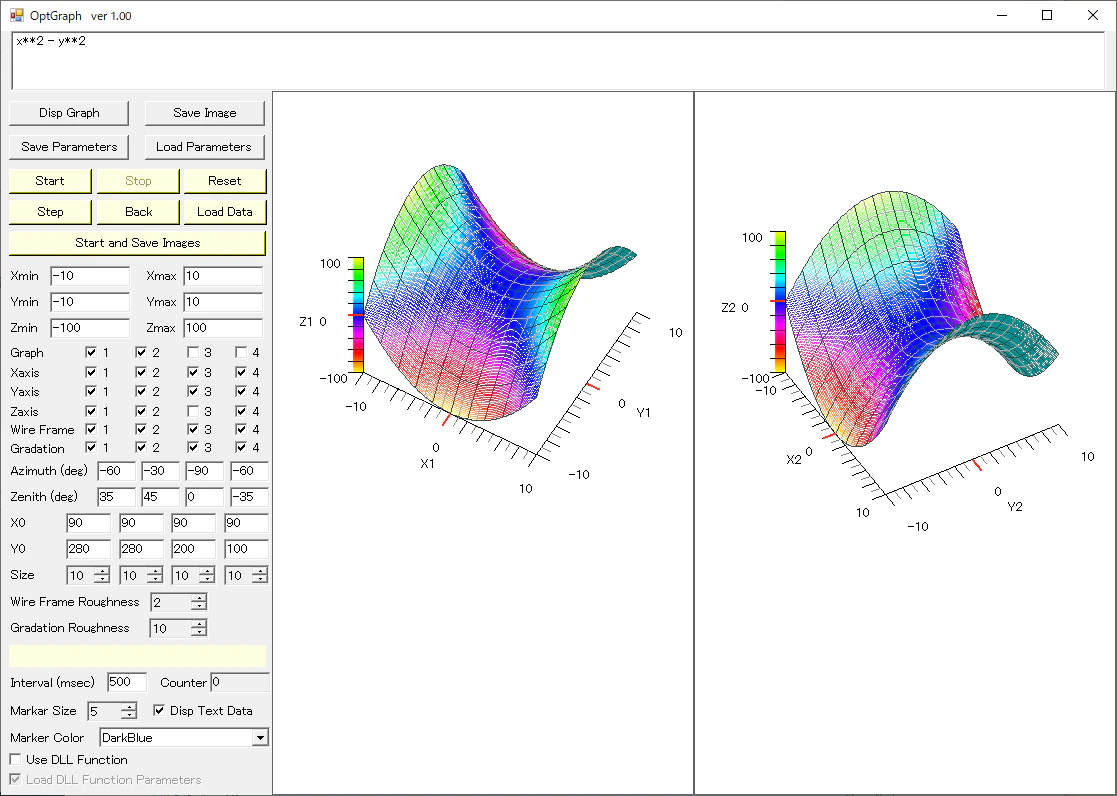This screenshot has width=1117, height=796.
Task: Click the Zenith field showing 45
Action: coord(160,497)
